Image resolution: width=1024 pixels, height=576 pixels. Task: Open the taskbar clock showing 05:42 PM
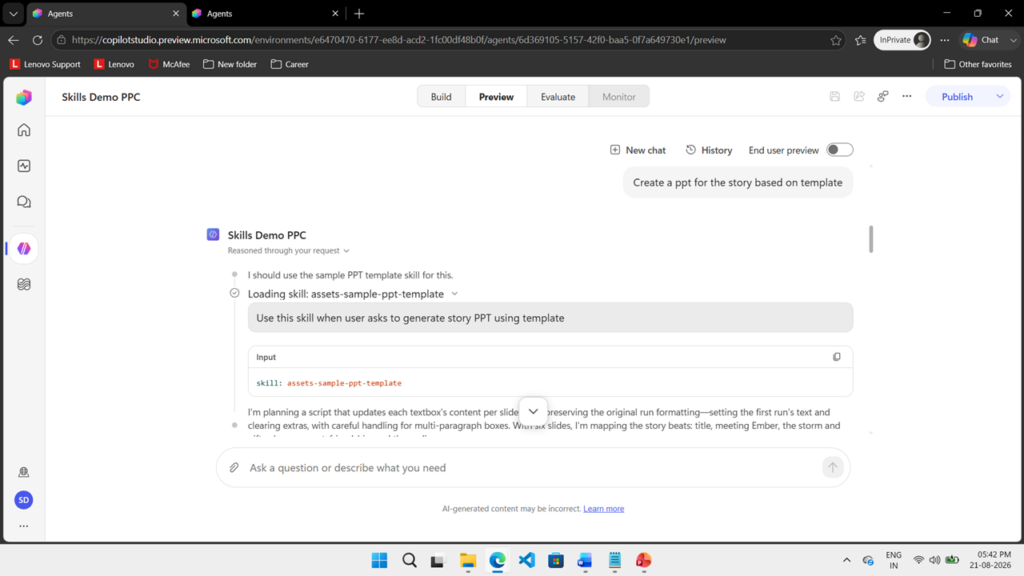pos(990,560)
